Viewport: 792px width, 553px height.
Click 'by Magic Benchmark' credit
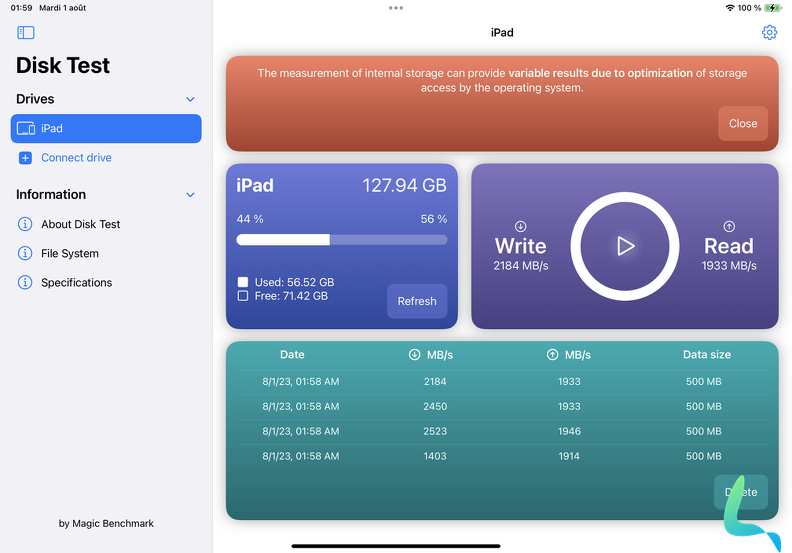[x=106, y=524]
